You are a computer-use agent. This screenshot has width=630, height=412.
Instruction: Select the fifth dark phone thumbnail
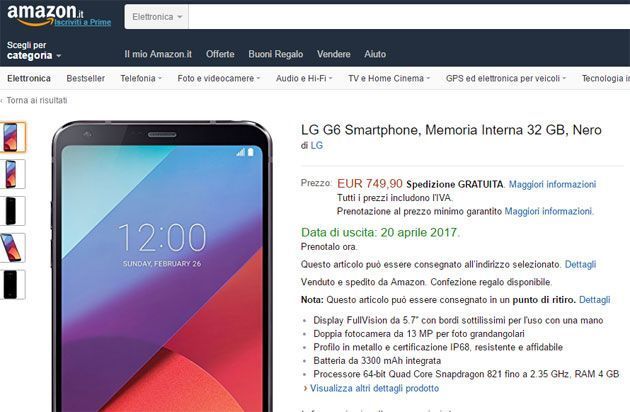click(11, 285)
